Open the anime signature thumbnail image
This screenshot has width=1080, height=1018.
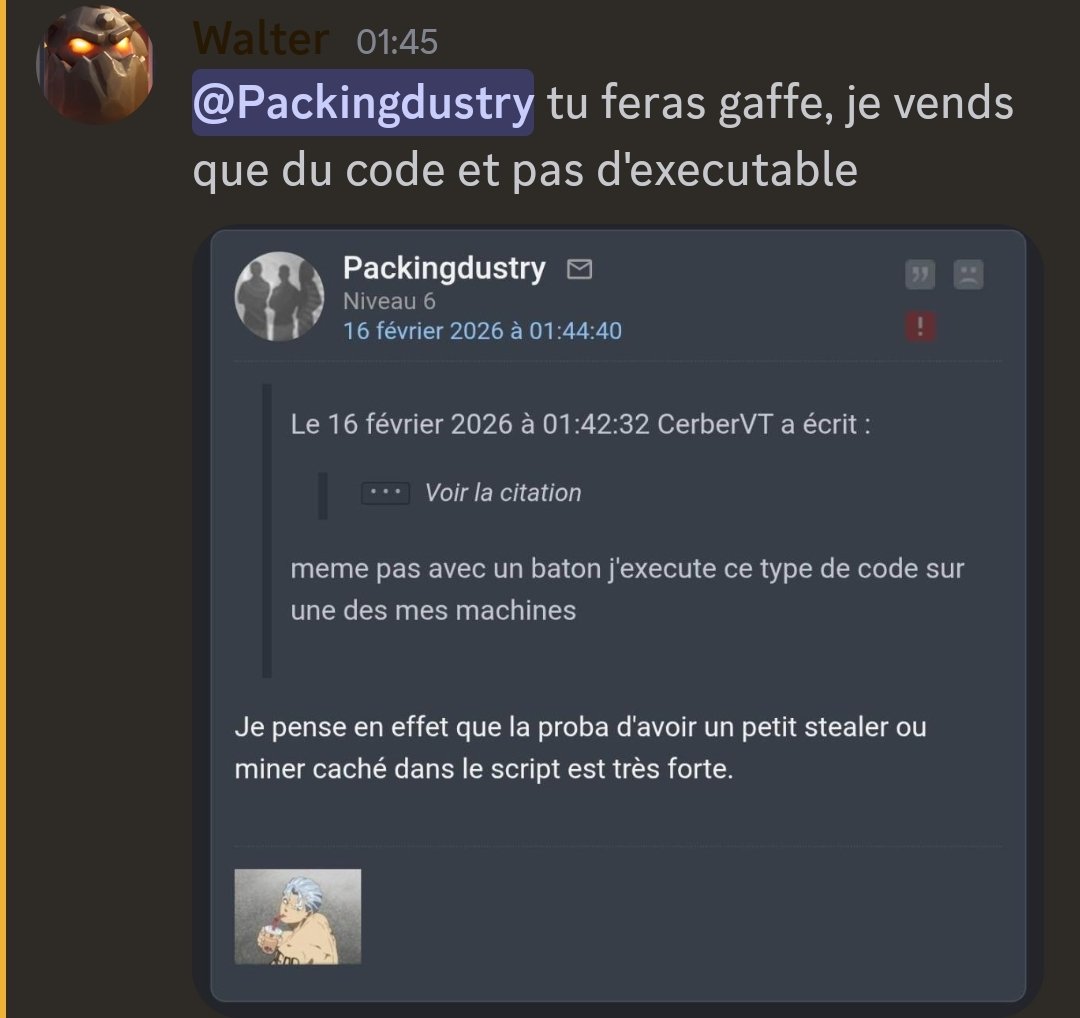(x=298, y=917)
